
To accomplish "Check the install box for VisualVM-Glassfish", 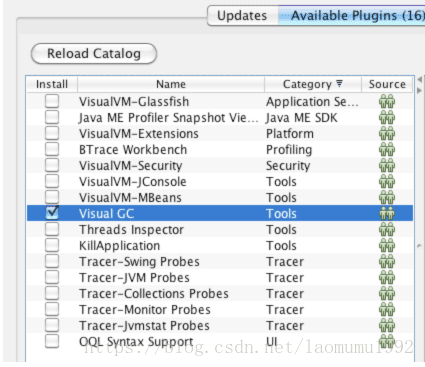I will point(52,101).
